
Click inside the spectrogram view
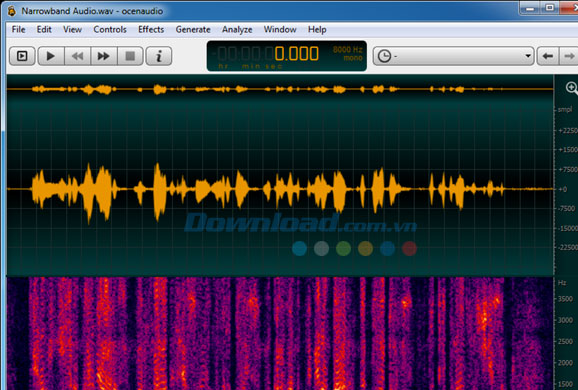[280, 333]
